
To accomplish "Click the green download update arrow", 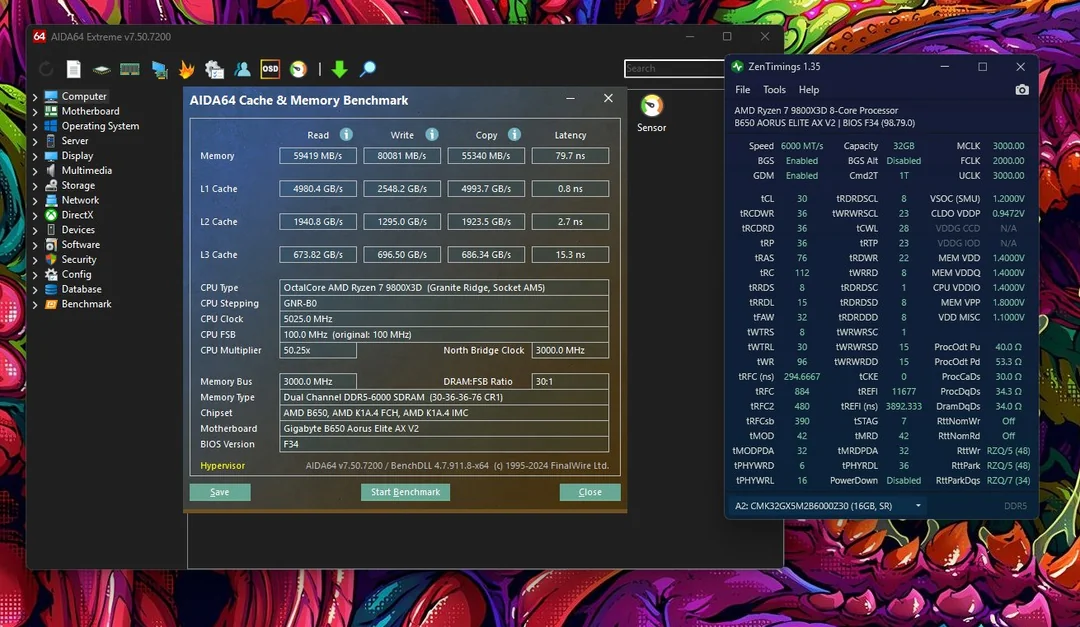I will (x=340, y=69).
